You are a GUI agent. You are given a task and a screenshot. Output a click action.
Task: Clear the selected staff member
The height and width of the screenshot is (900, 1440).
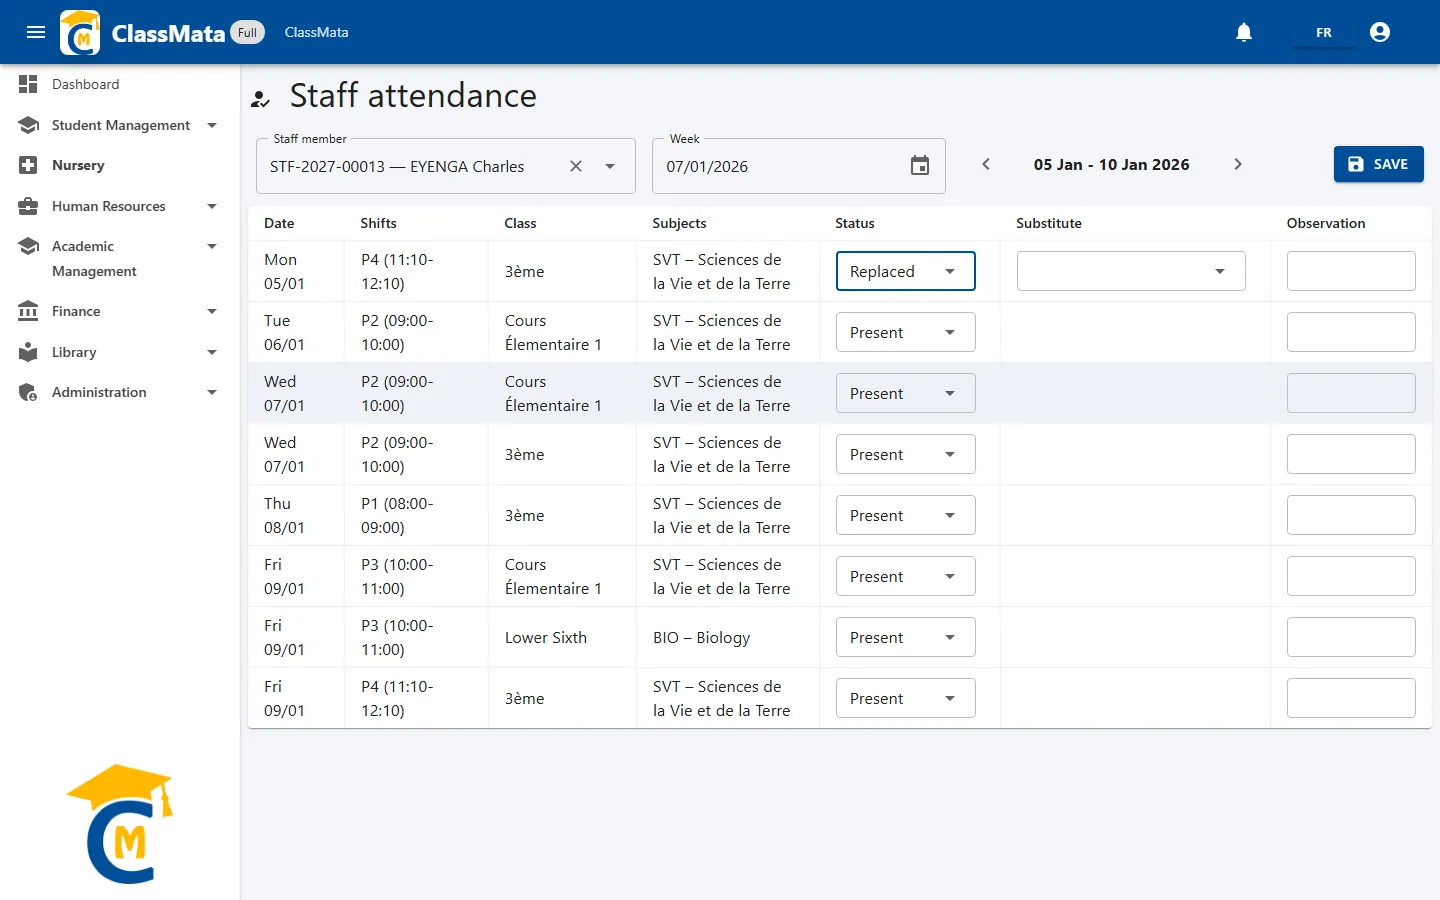click(x=576, y=166)
